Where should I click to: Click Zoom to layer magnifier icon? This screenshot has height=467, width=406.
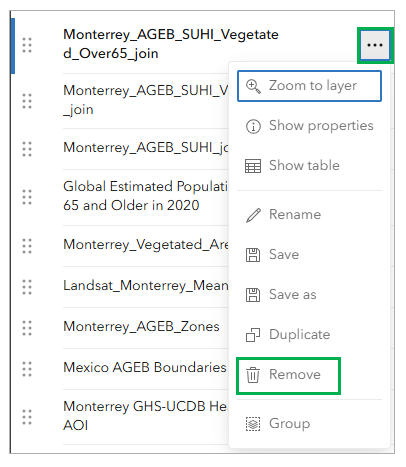pos(253,86)
